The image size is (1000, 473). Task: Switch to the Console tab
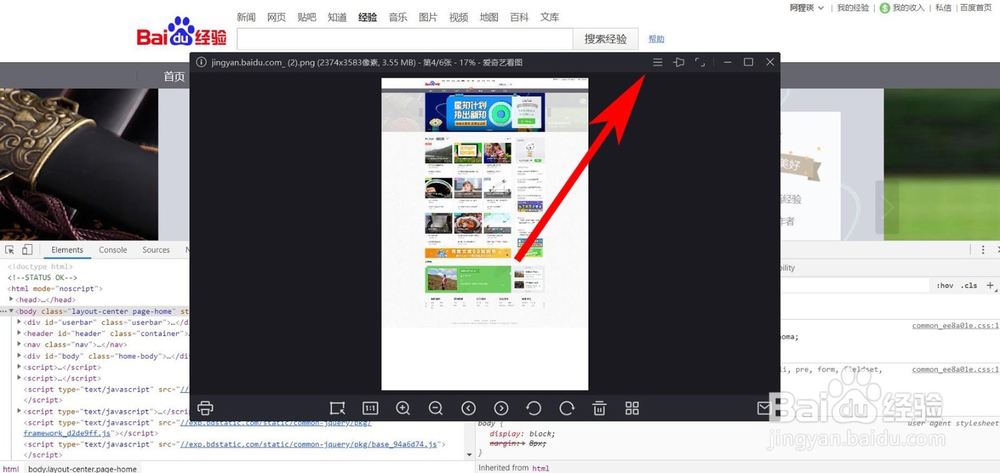click(113, 250)
